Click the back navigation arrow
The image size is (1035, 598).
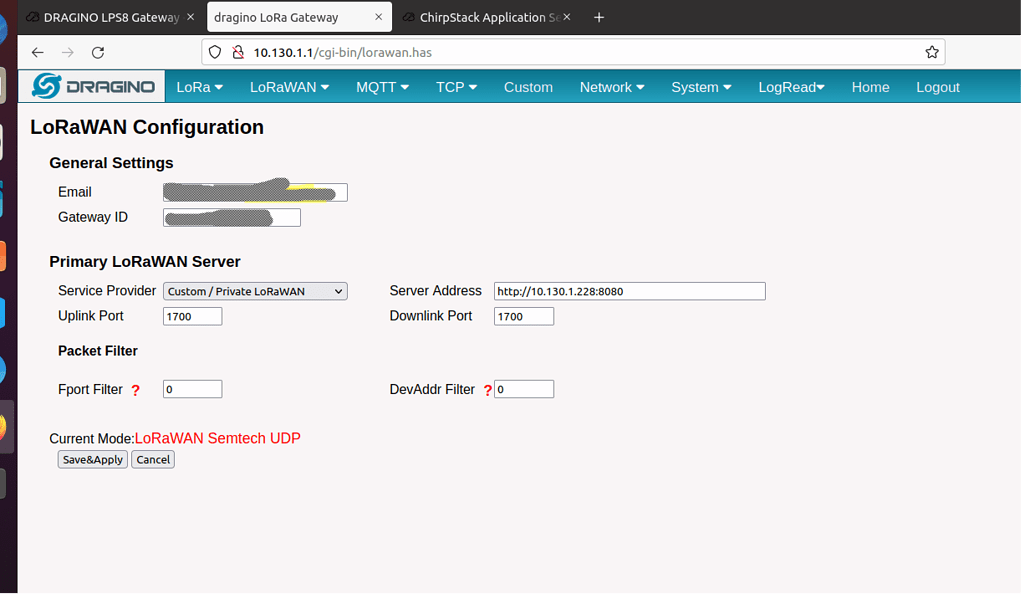tap(37, 52)
